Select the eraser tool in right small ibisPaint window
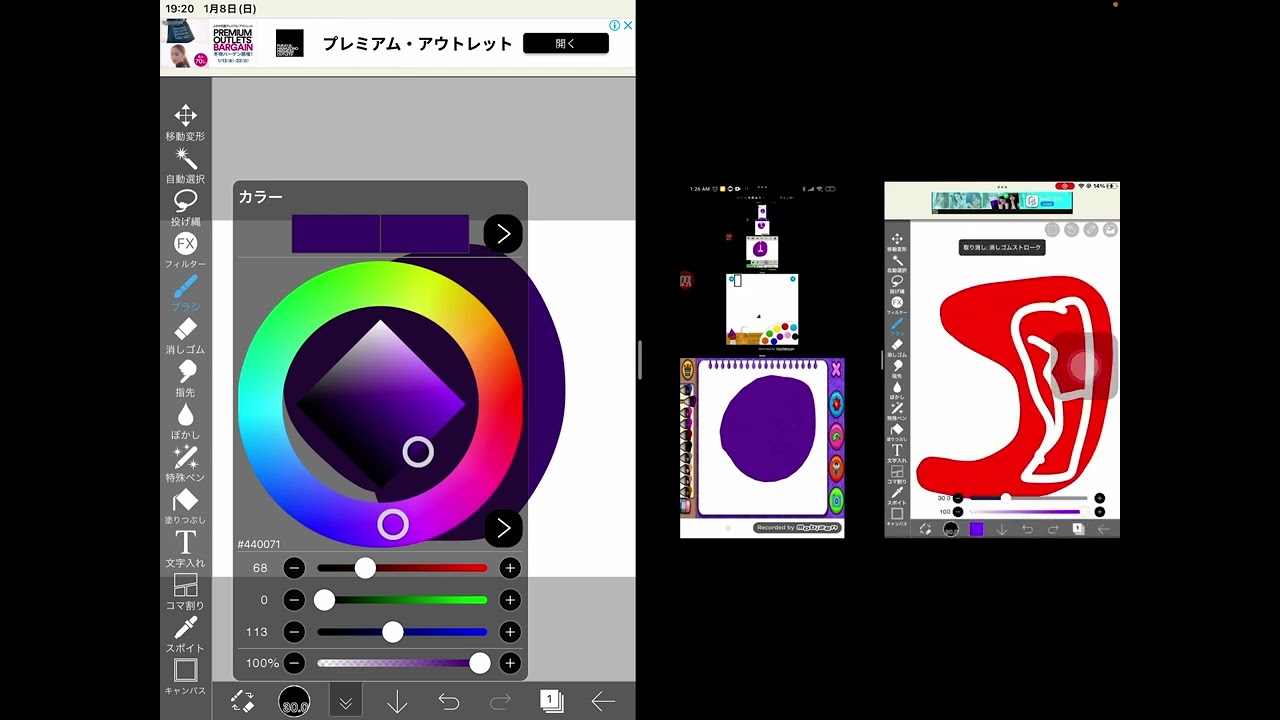This screenshot has height=720, width=1280. point(897,347)
